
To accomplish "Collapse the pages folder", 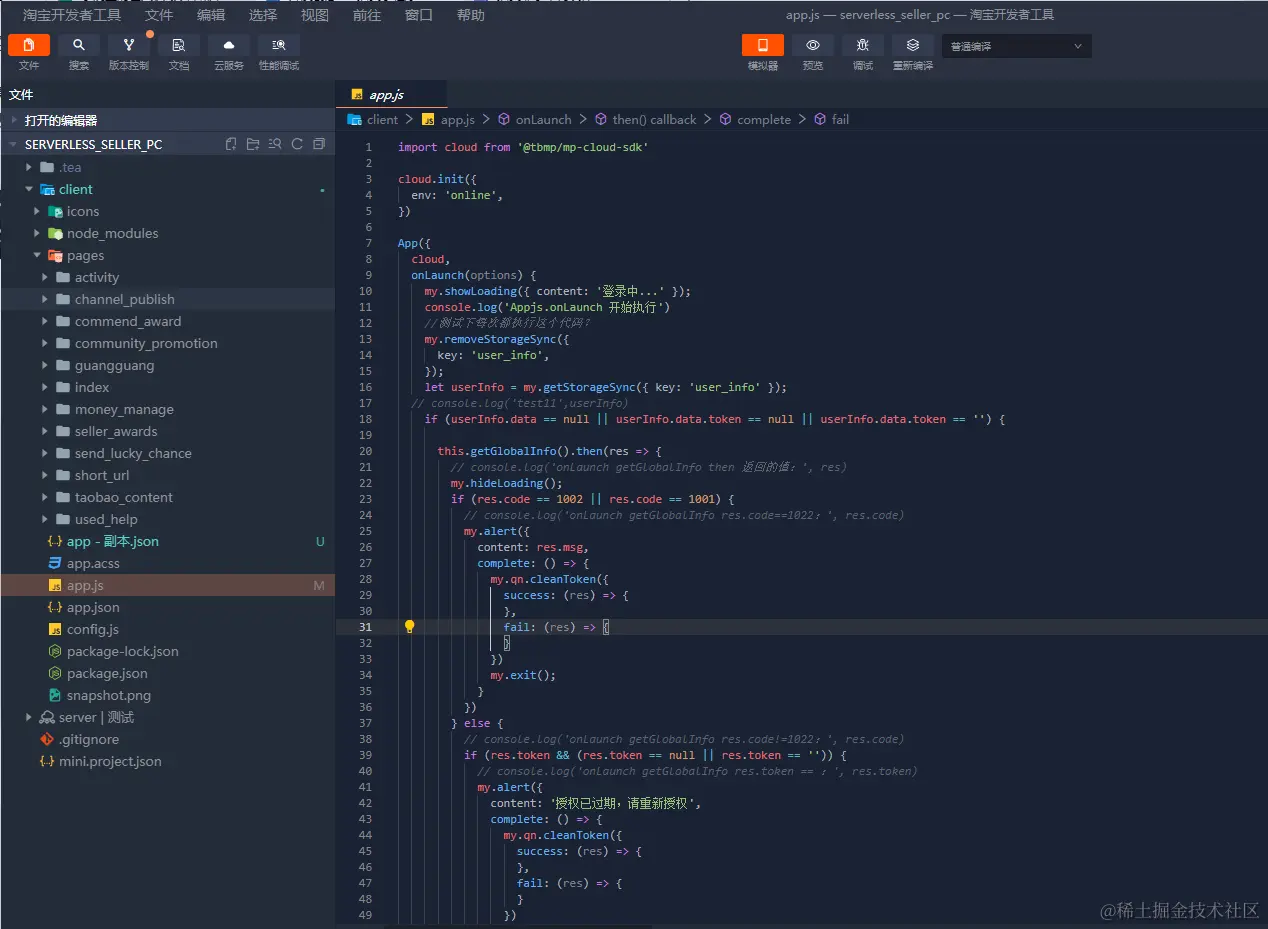I will click(x=85, y=255).
